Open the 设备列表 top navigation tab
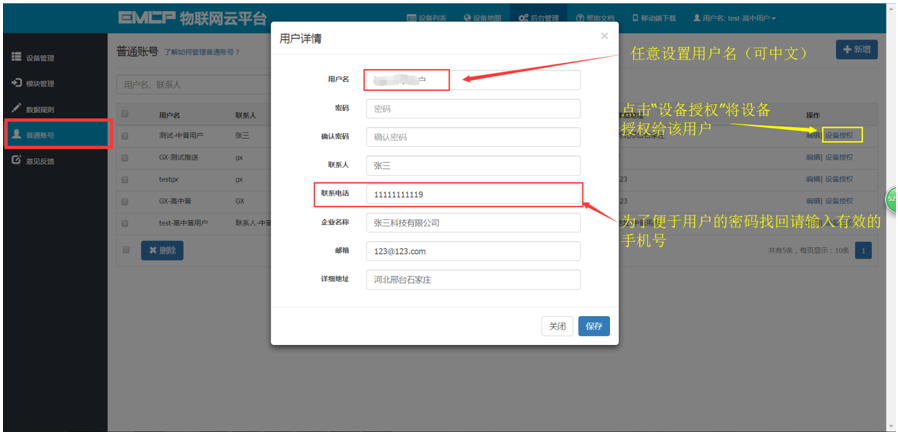Screen dimensions: 898x435 click(x=427, y=18)
